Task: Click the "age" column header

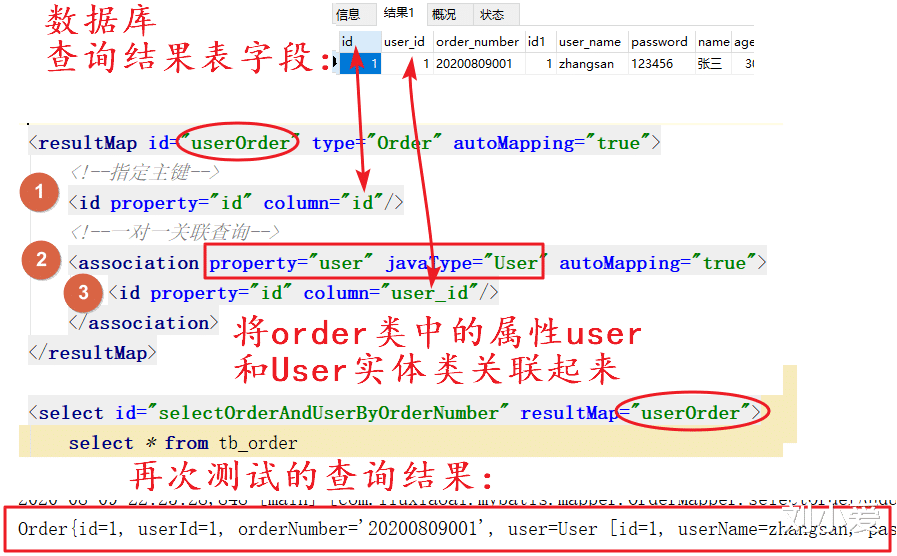Action: click(x=744, y=42)
